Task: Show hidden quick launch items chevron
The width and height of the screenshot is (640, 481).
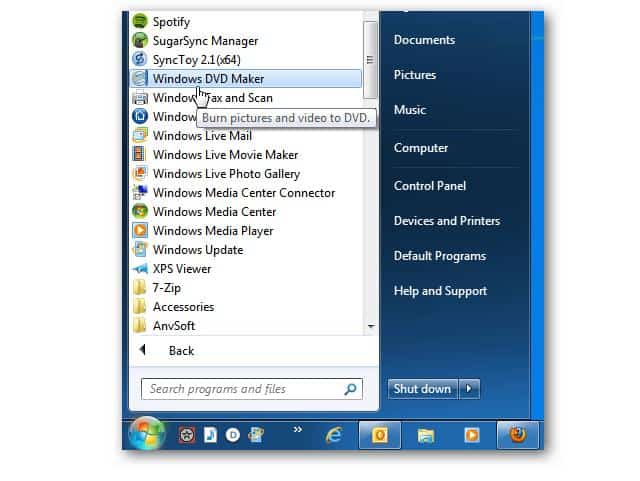Action: coord(297,430)
